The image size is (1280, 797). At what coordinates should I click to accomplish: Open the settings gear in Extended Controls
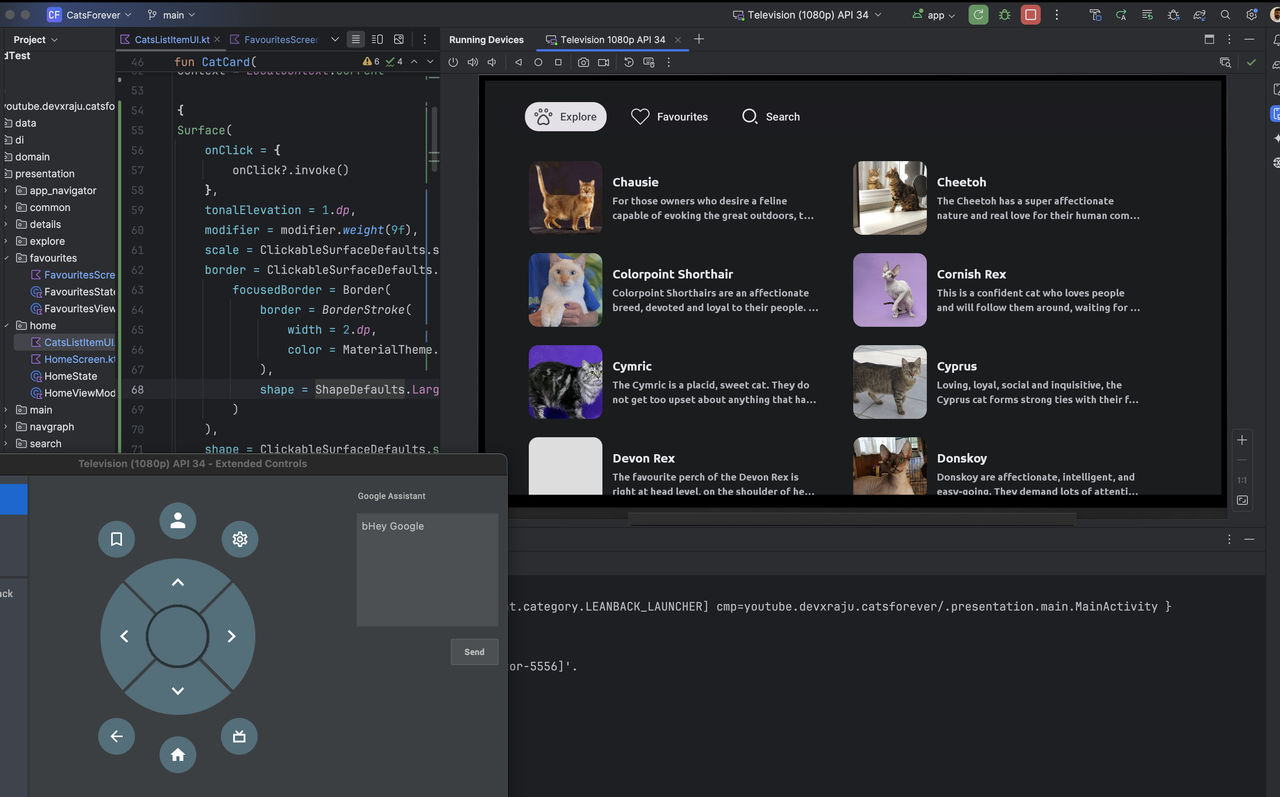coord(239,538)
